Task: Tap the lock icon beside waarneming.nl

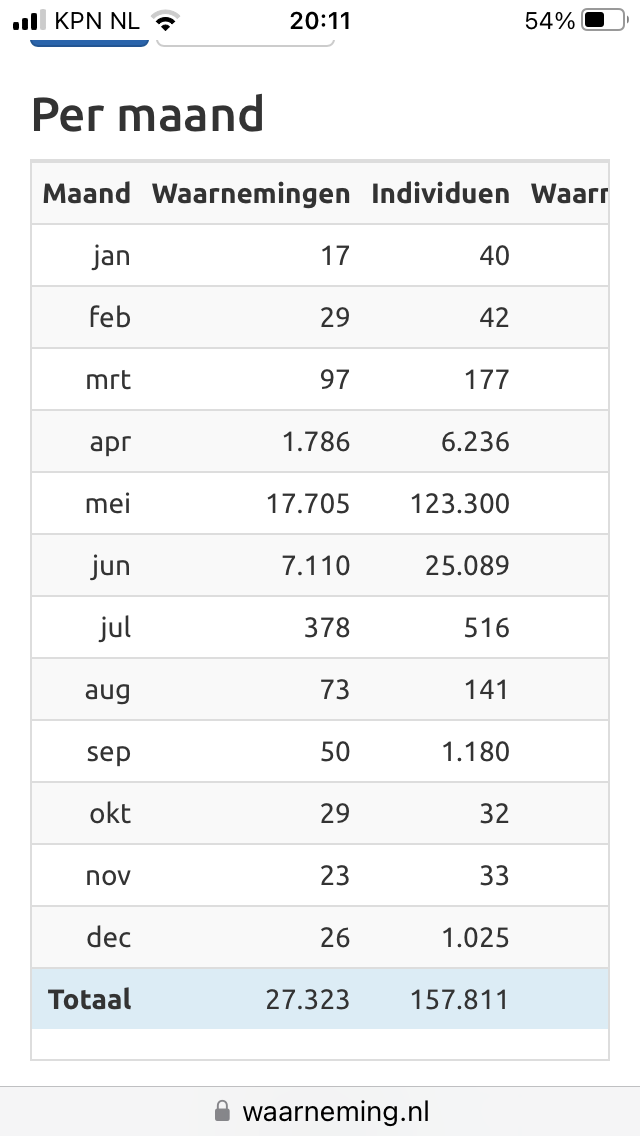Action: click(223, 1111)
